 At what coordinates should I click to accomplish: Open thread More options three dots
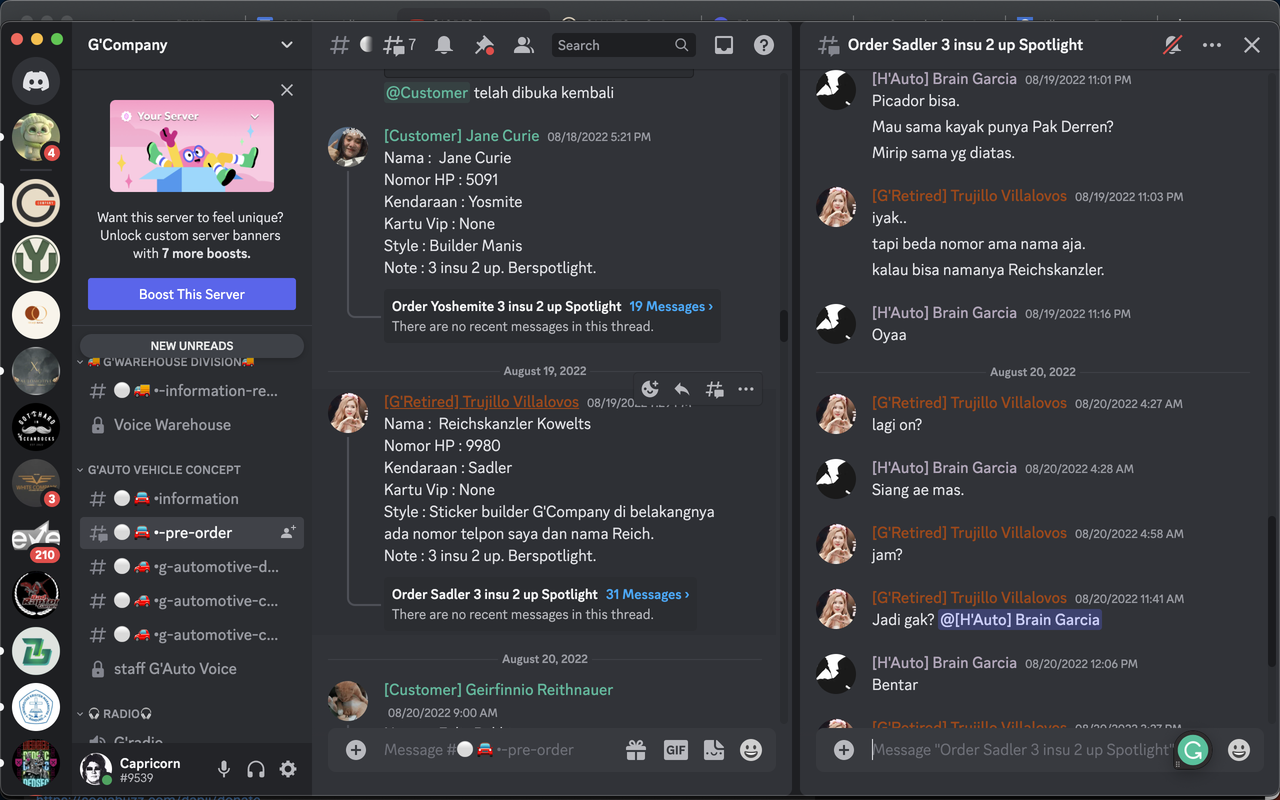pos(1212,45)
